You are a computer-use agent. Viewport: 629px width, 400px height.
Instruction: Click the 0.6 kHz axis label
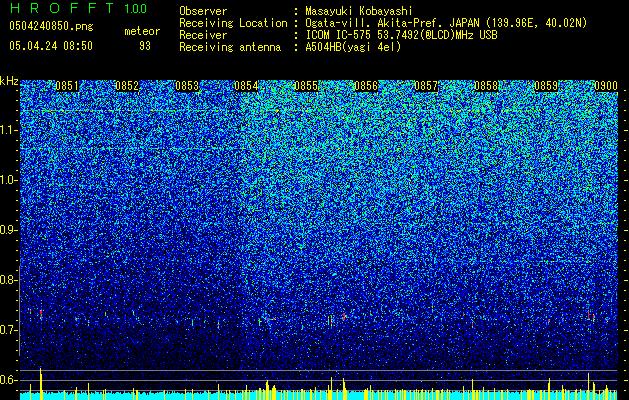tap(9, 380)
